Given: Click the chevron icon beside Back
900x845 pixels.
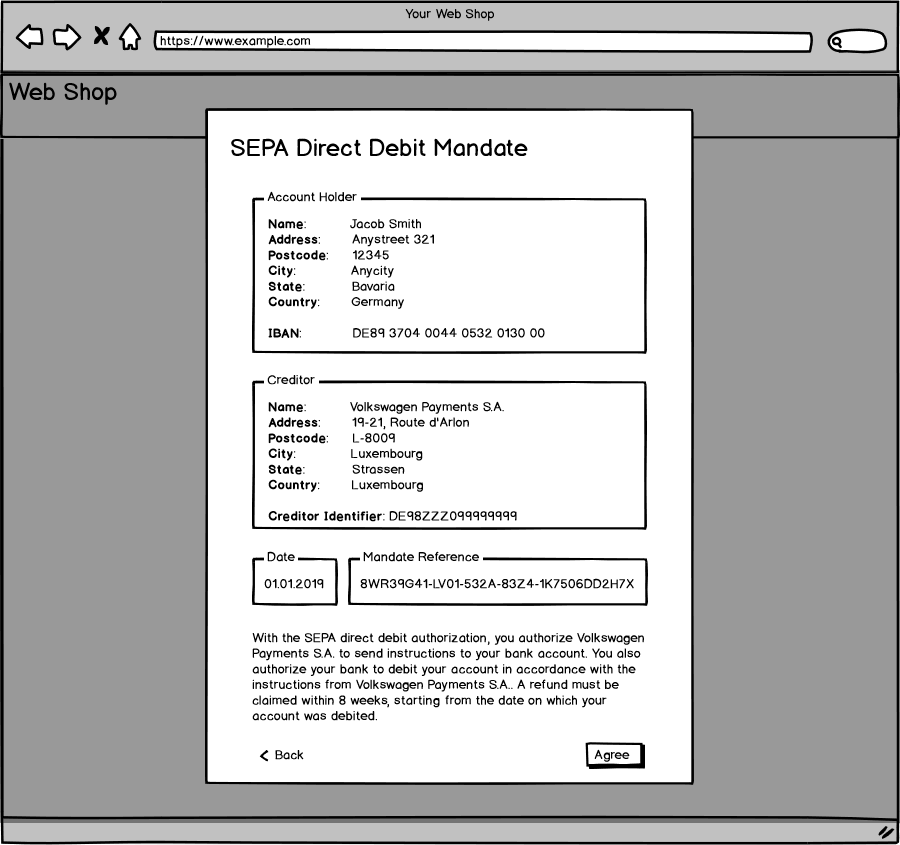Looking at the screenshot, I should [x=264, y=755].
